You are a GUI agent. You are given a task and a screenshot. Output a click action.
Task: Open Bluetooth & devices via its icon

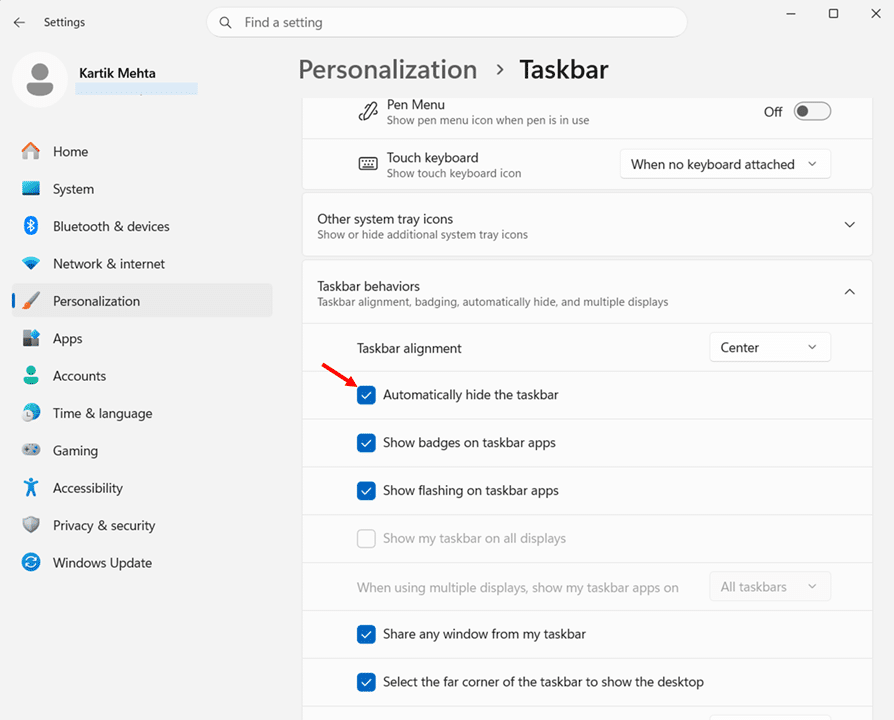coord(31,226)
